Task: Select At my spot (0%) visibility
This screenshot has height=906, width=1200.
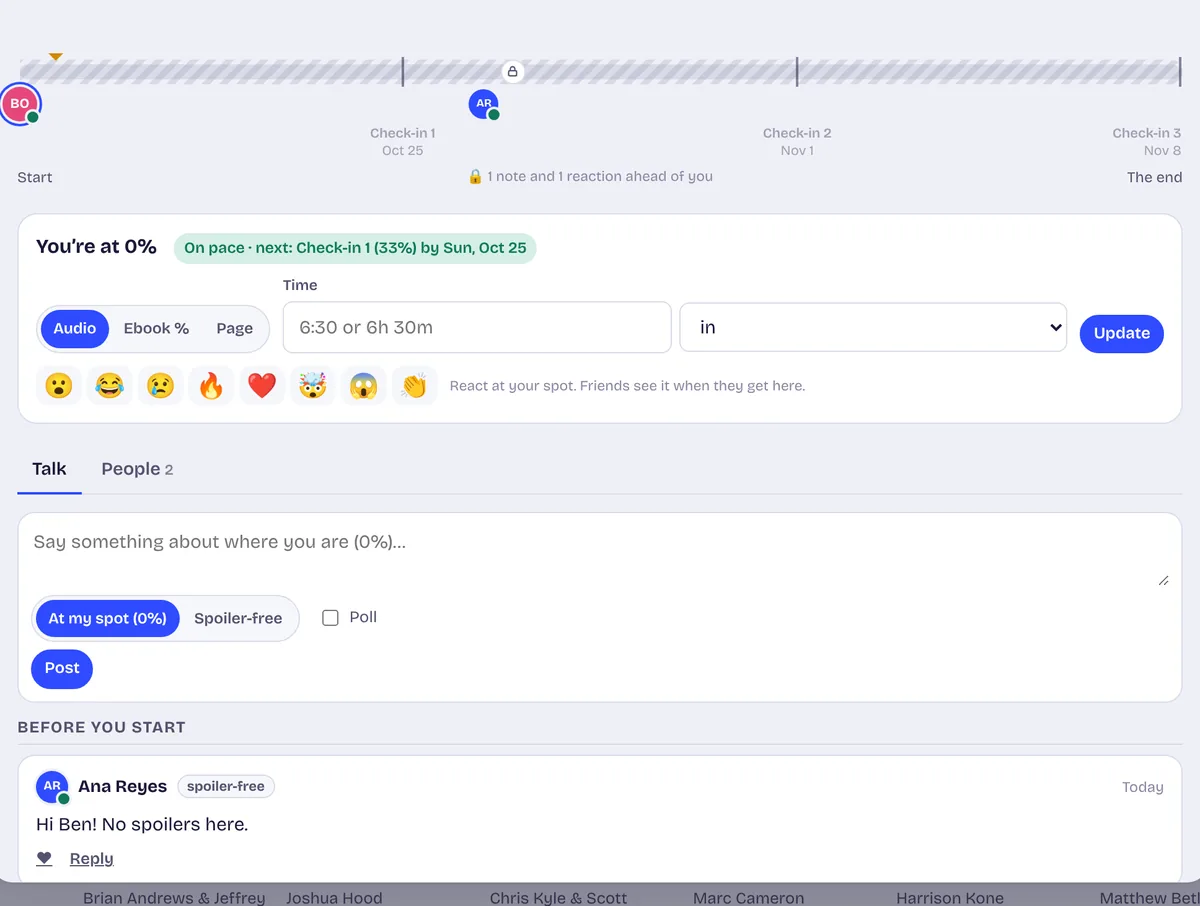Action: pyautogui.click(x=107, y=618)
